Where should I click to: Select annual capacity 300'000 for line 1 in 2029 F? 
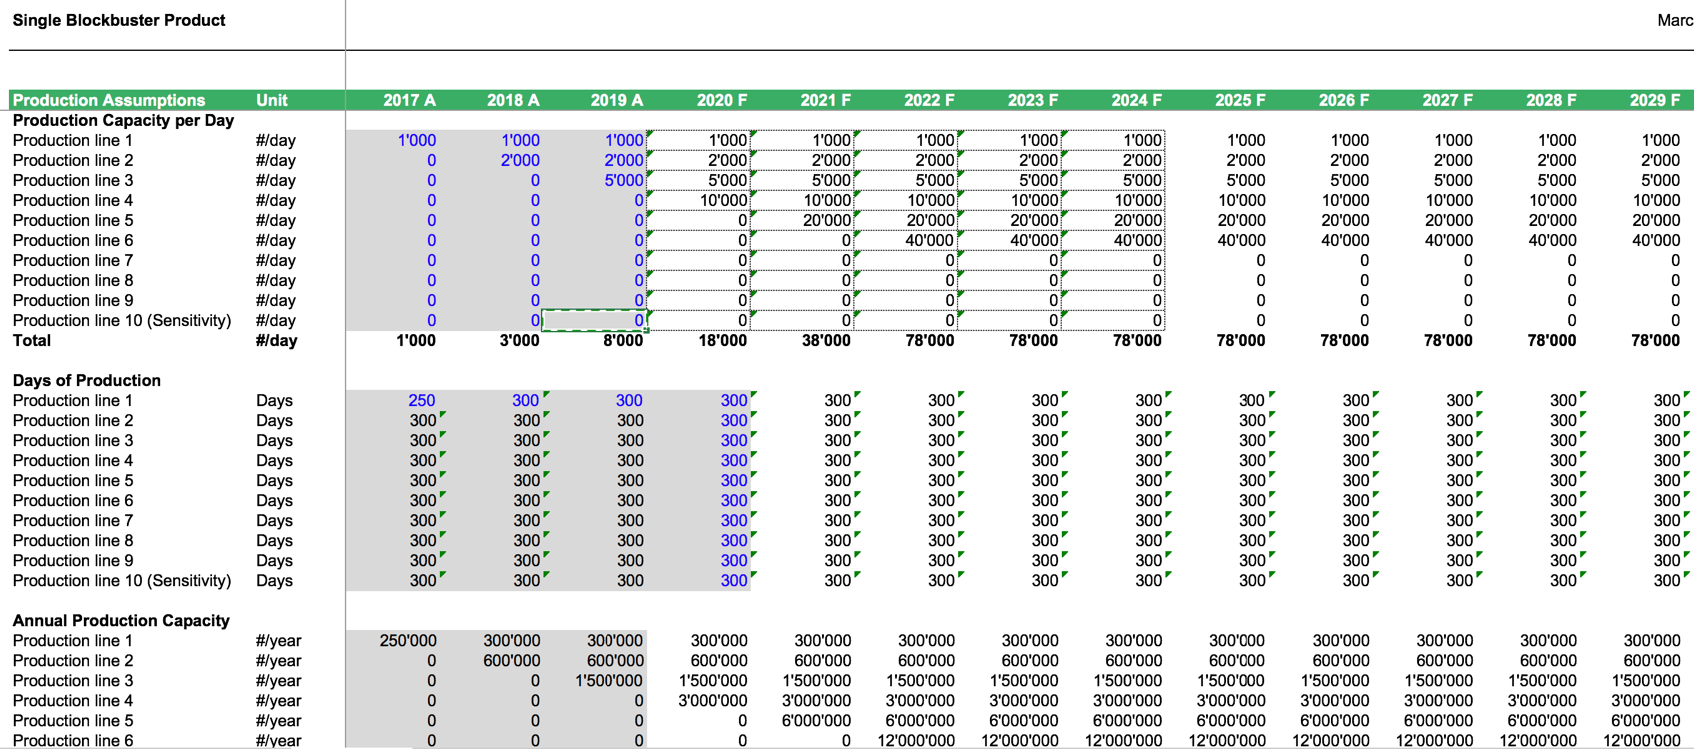(x=1652, y=640)
